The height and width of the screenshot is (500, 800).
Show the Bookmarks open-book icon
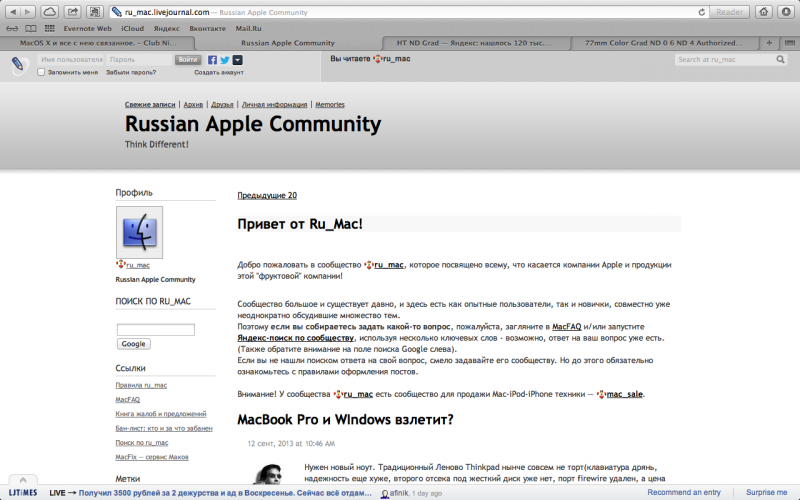click(x=31, y=29)
